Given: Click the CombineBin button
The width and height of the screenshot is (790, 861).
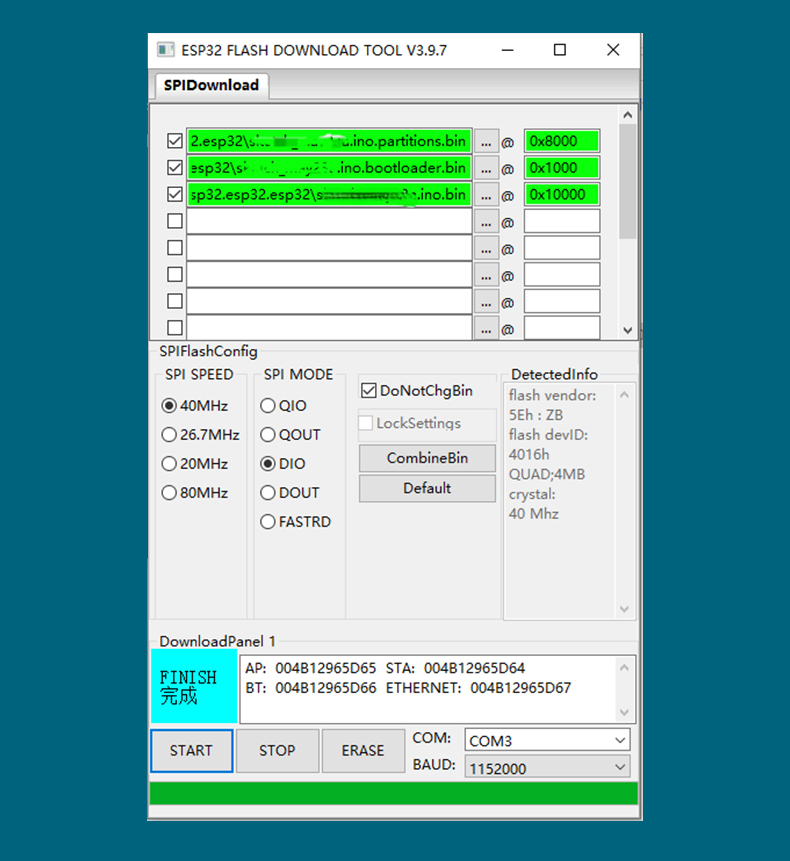Looking at the screenshot, I should pyautogui.click(x=427, y=458).
